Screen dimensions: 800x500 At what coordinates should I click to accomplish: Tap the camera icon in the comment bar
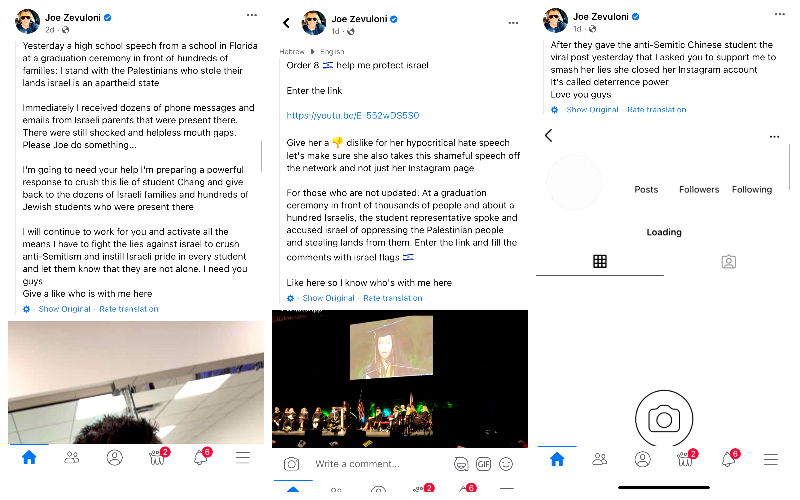[291, 464]
